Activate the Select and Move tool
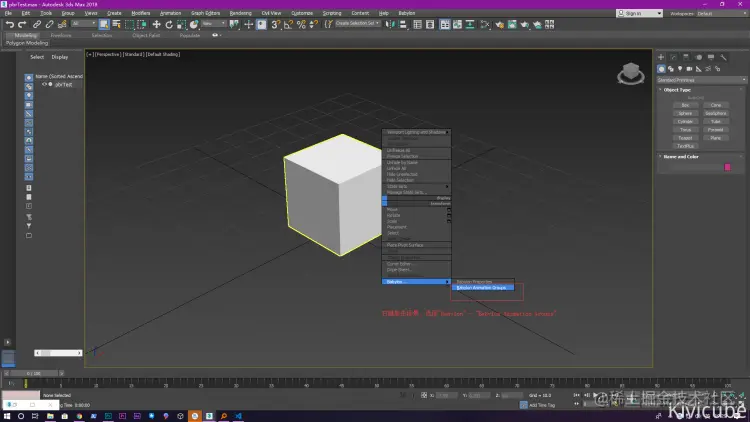This screenshot has width=750, height=422. point(156,24)
